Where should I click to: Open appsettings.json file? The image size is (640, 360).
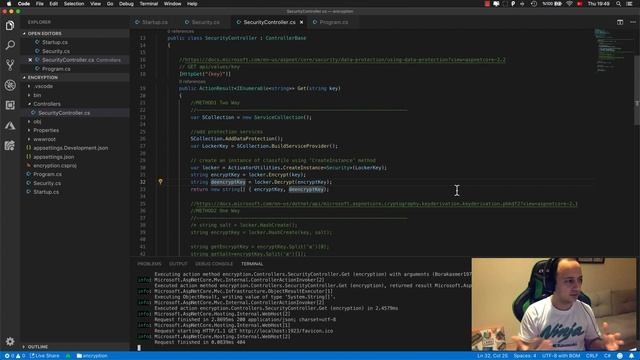pos(53,157)
